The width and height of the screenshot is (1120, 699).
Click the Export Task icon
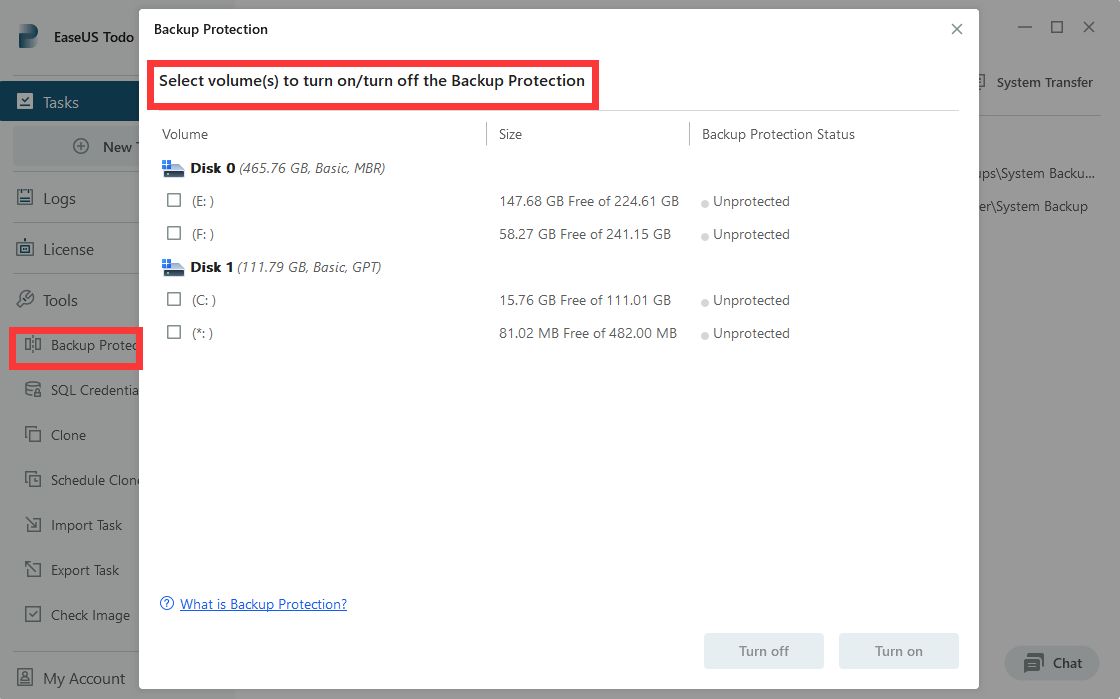[33, 570]
